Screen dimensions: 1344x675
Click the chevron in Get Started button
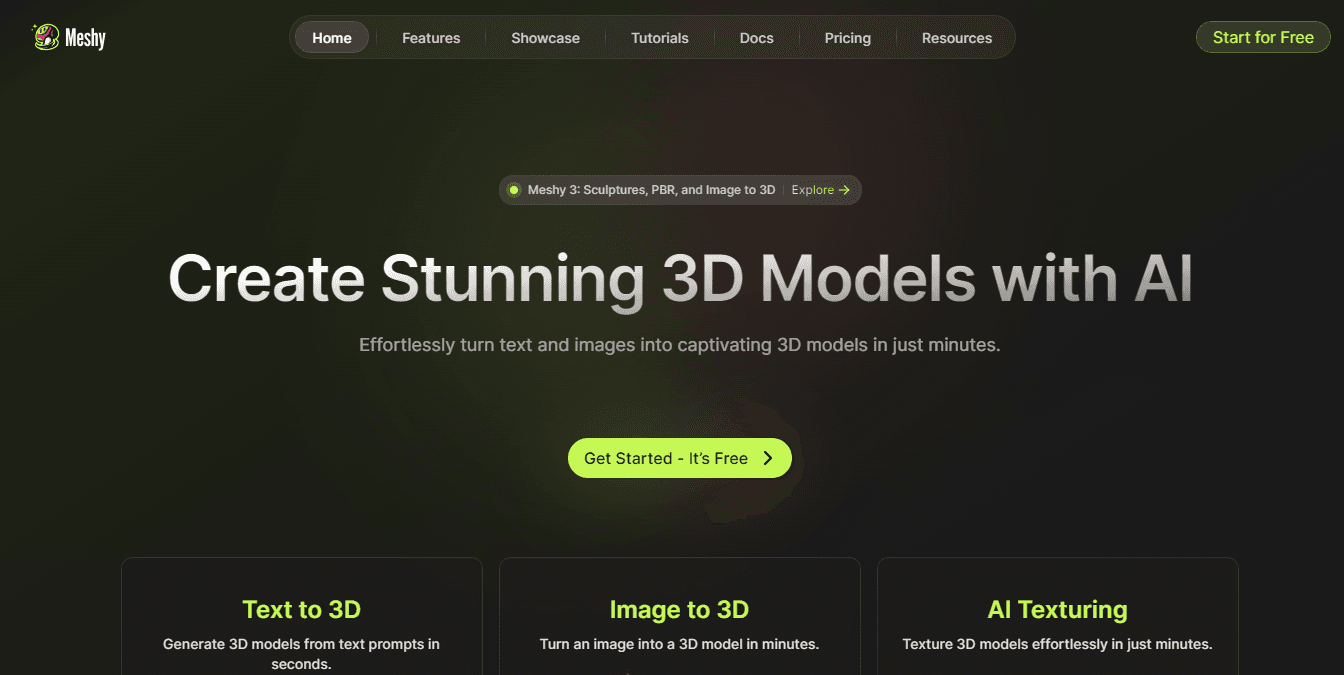click(x=768, y=458)
